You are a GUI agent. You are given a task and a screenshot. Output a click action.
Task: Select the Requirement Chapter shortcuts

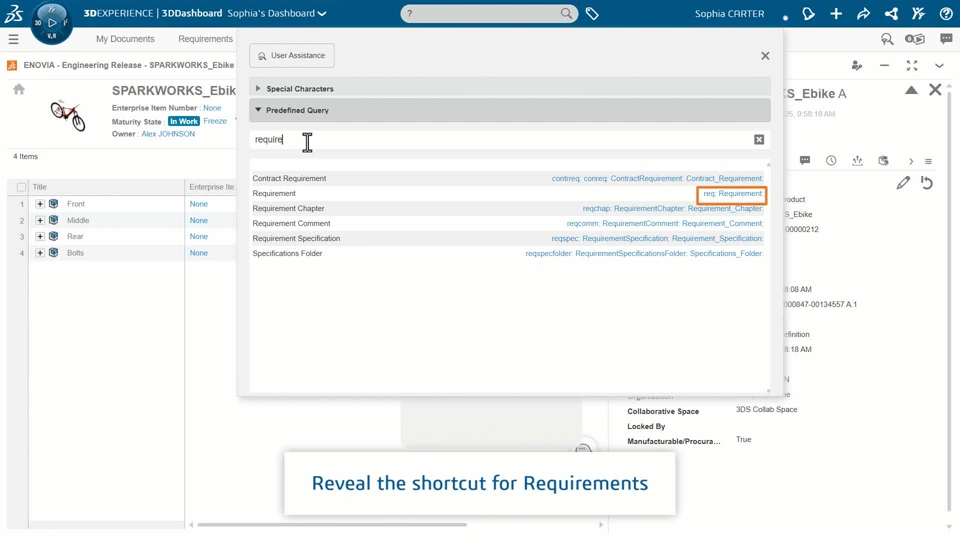click(x=673, y=209)
